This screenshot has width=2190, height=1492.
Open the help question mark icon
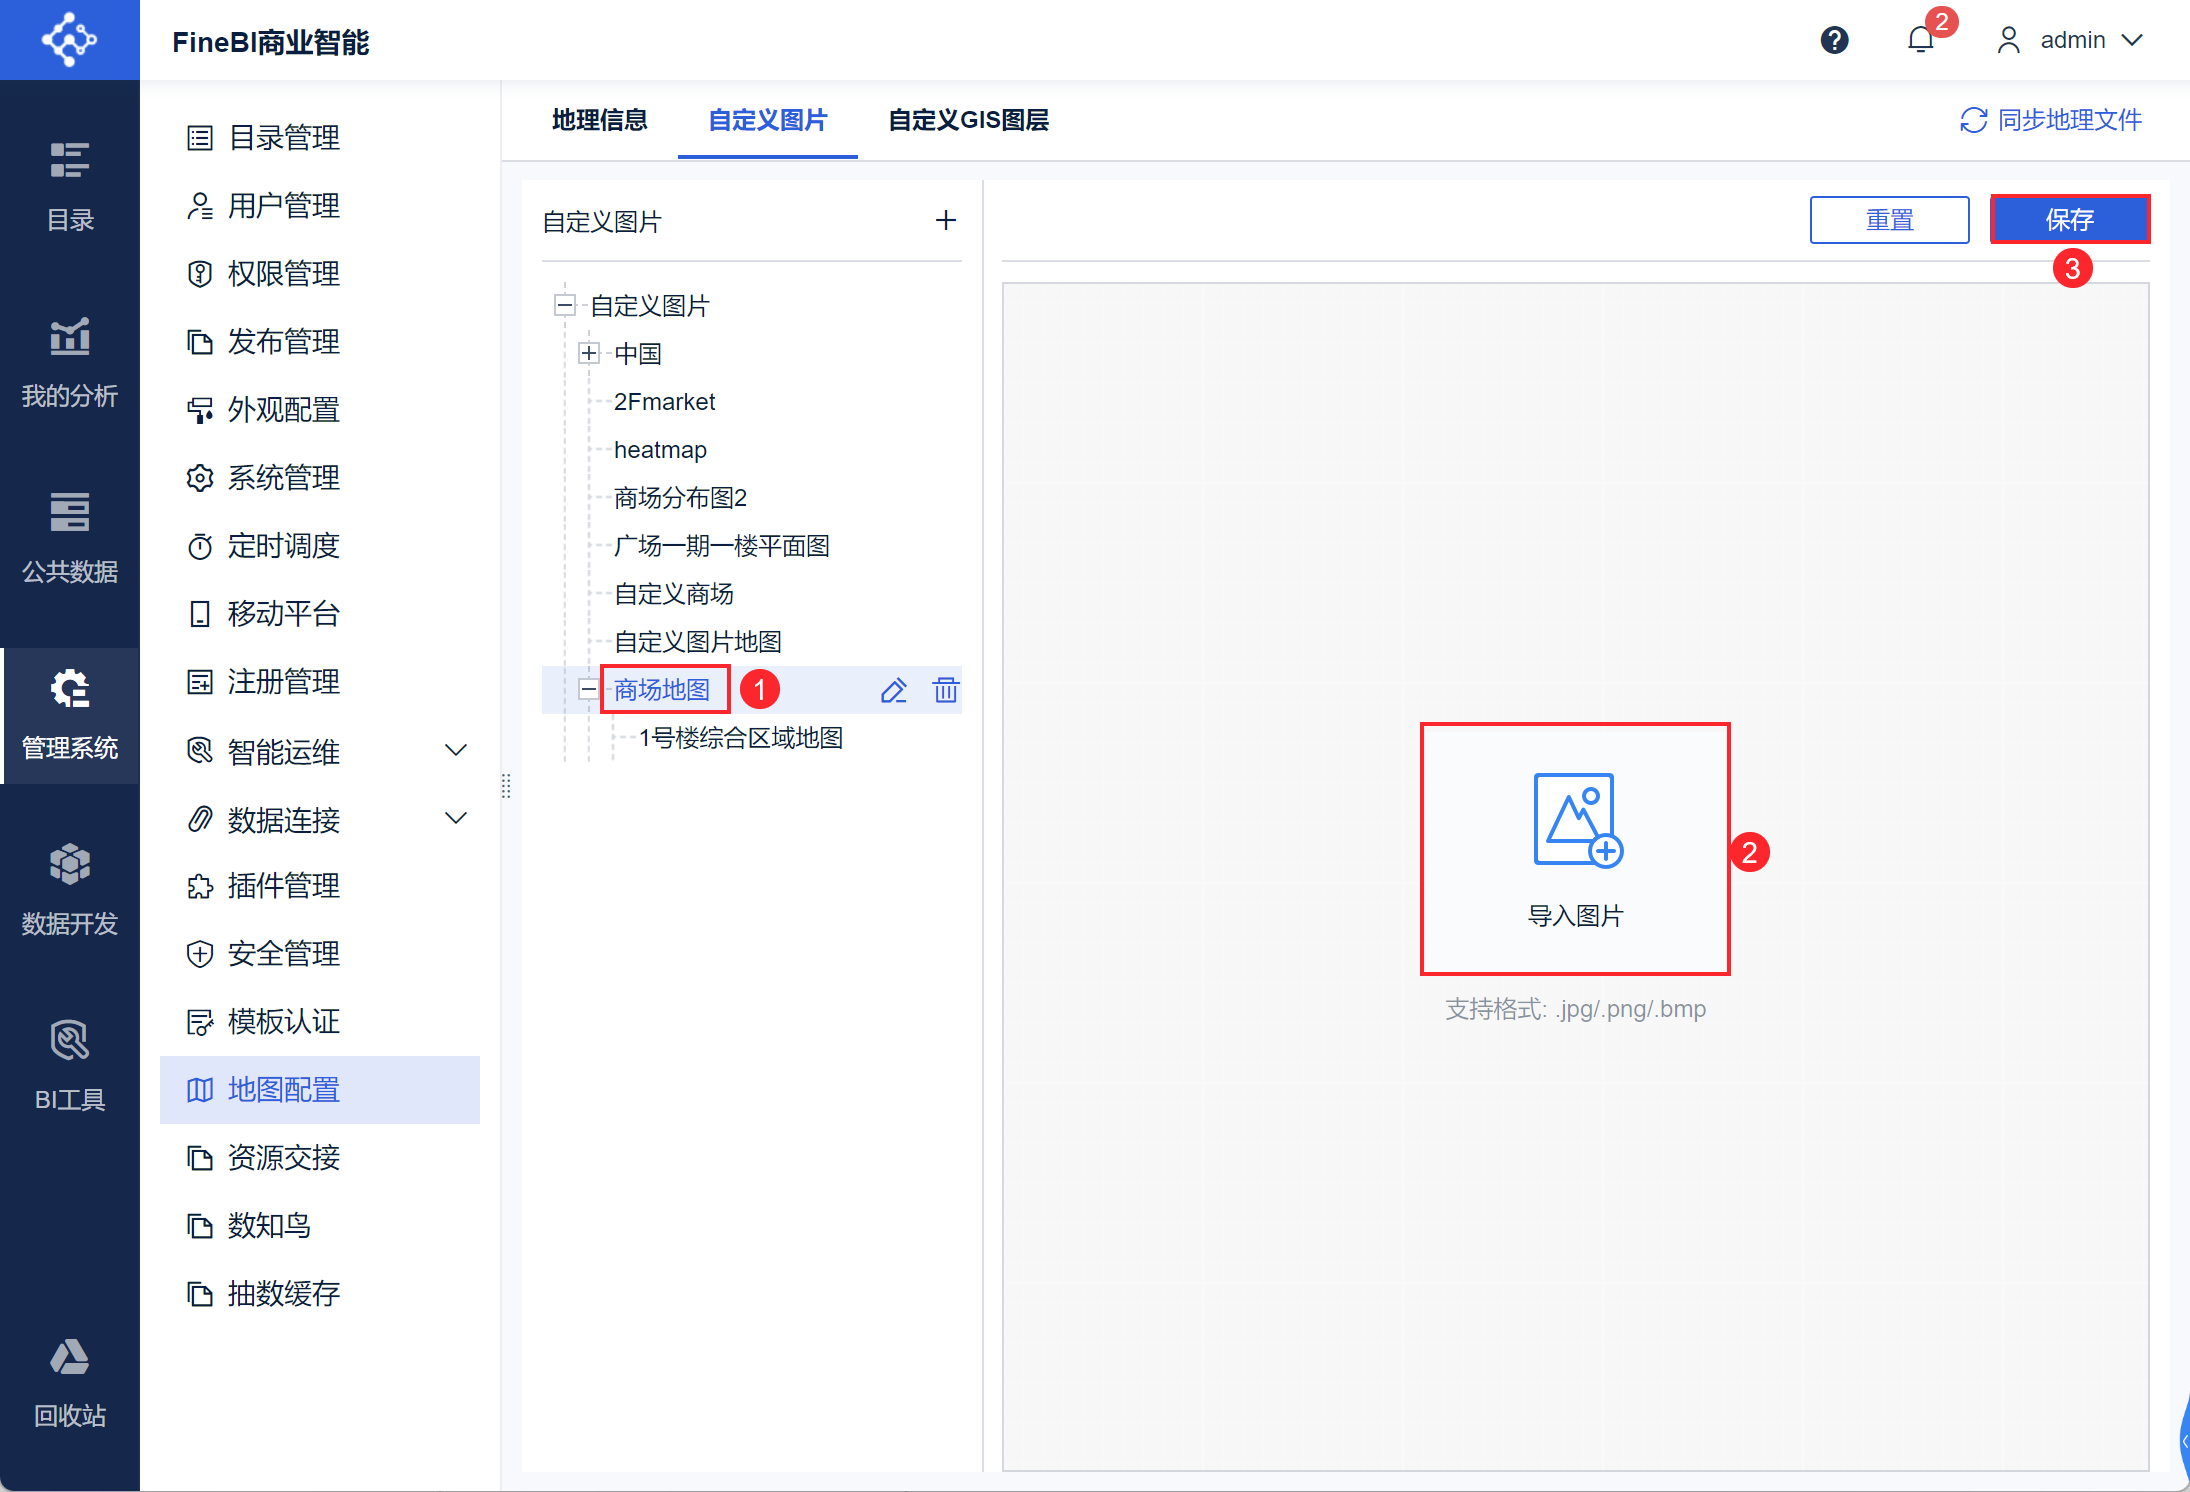1834,40
